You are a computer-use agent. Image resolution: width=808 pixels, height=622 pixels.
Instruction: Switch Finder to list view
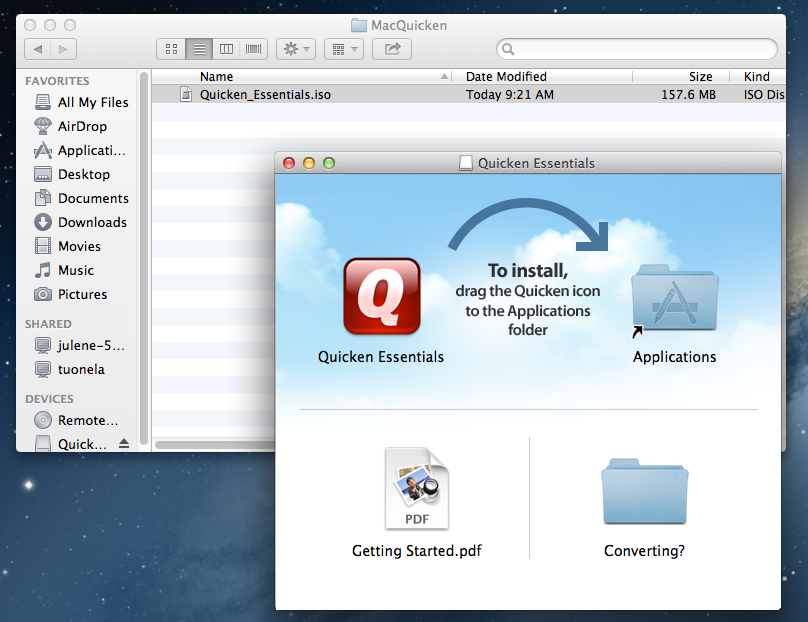coord(199,49)
